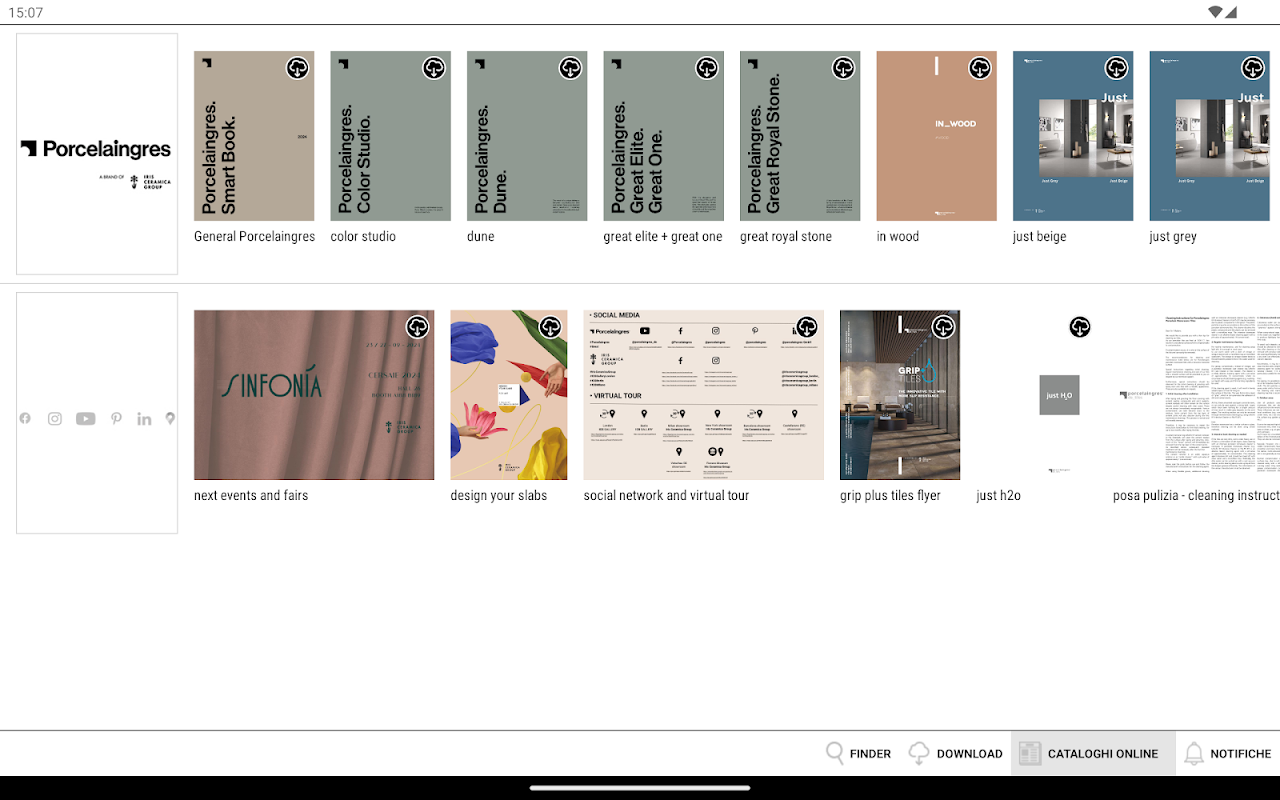Download the Great Royal Stone catalog

pos(844,68)
